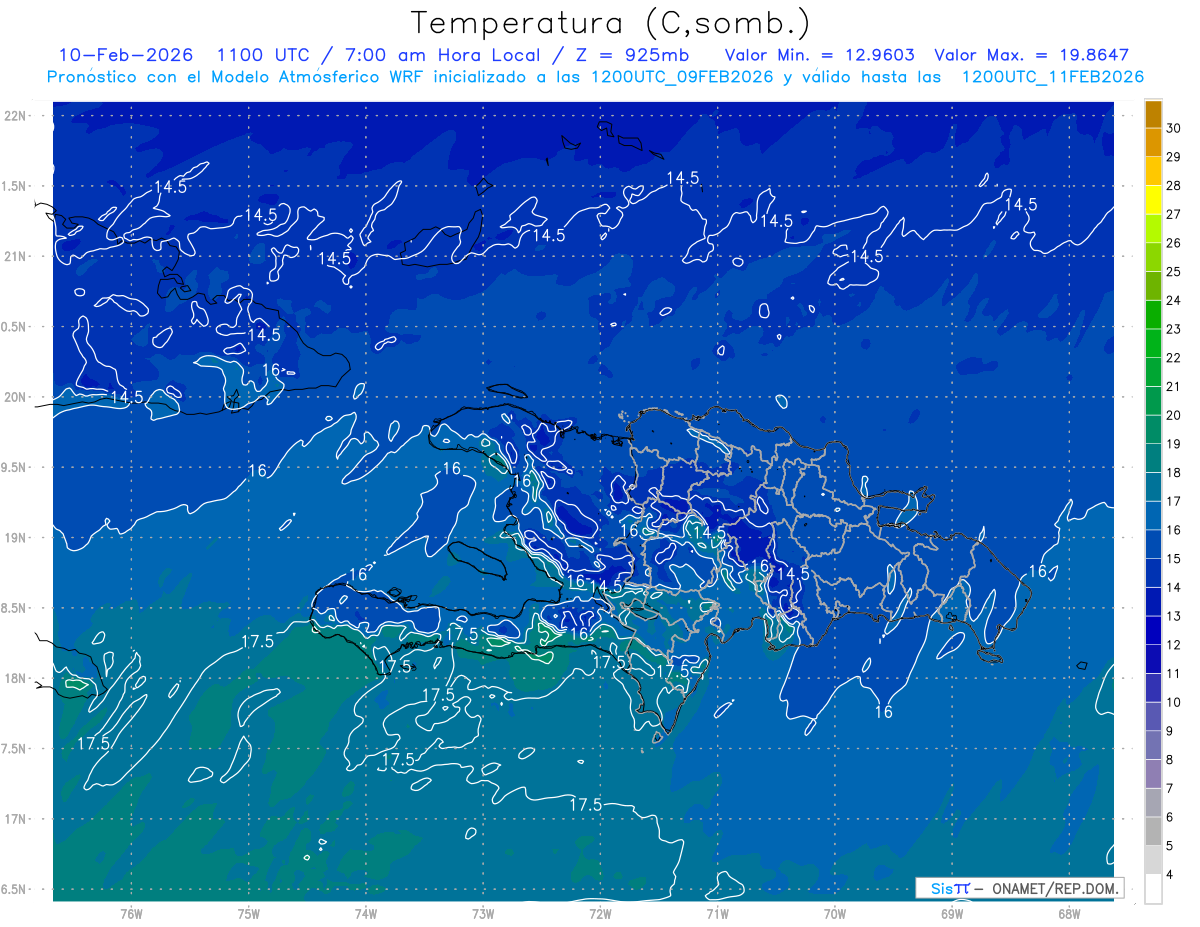The height and width of the screenshot is (927, 1200).
Task: Click the "SisTT - ONAMET/REP.DOM." credit label
Action: [x=1019, y=888]
